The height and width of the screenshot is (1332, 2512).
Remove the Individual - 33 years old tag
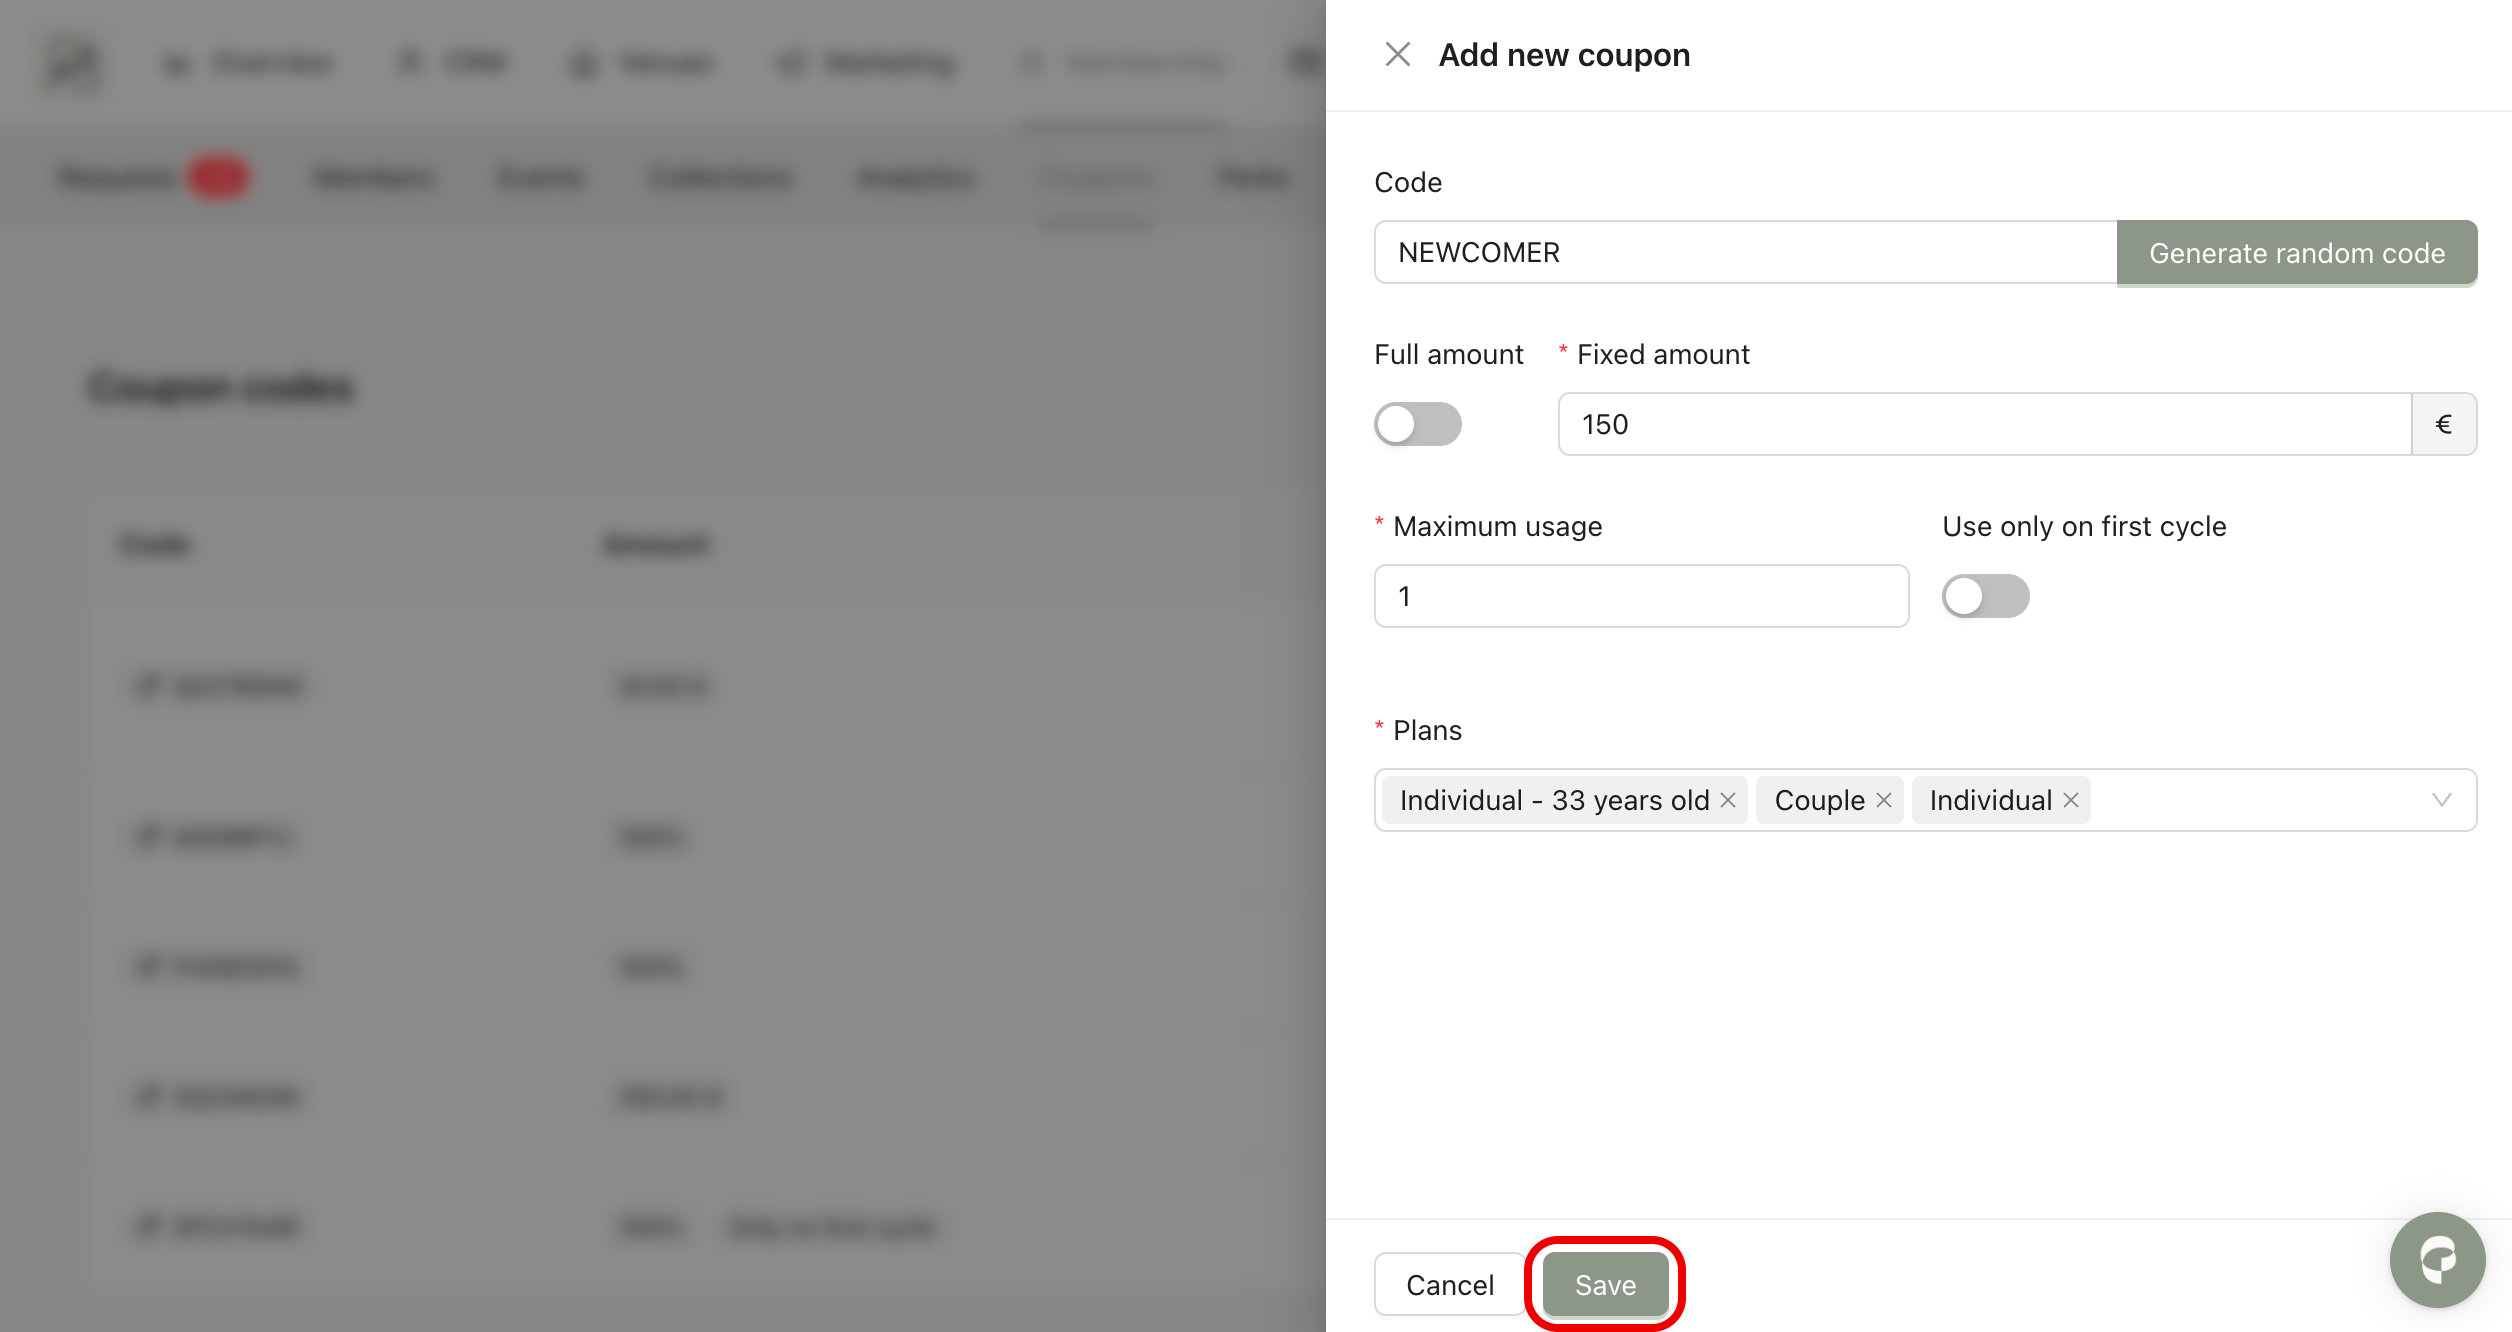1728,800
